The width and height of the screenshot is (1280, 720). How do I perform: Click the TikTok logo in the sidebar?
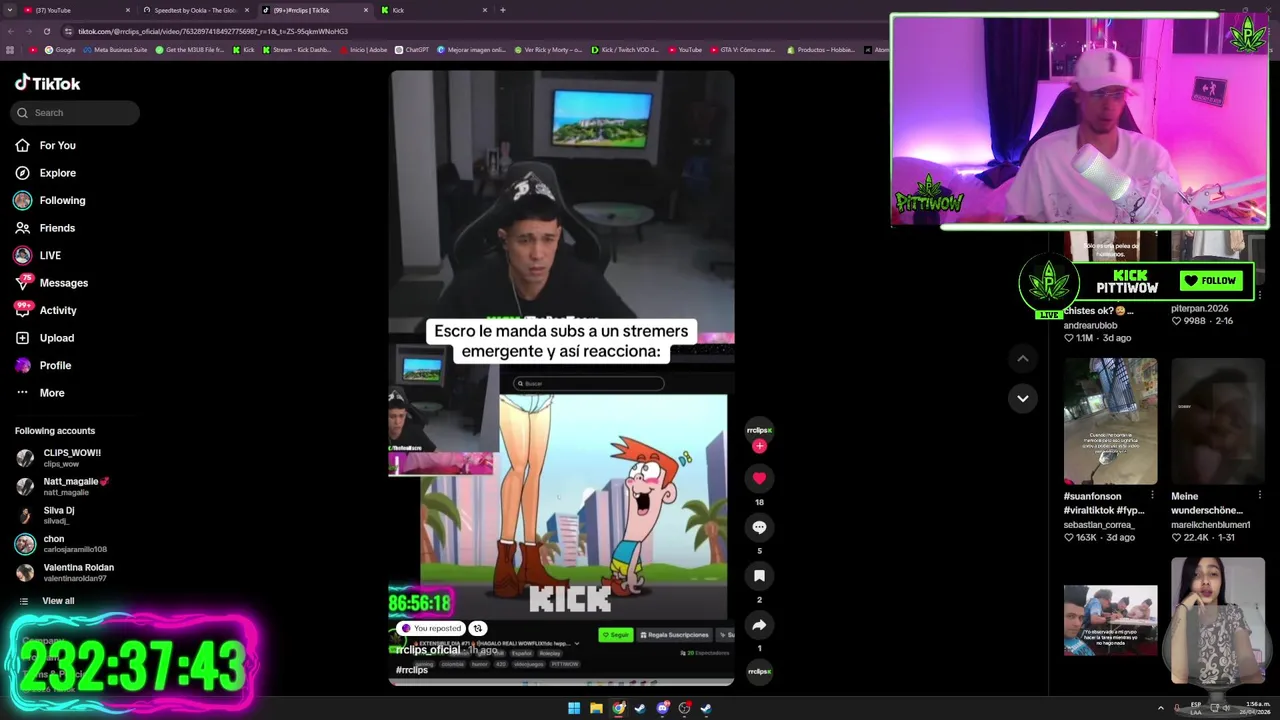[47, 83]
